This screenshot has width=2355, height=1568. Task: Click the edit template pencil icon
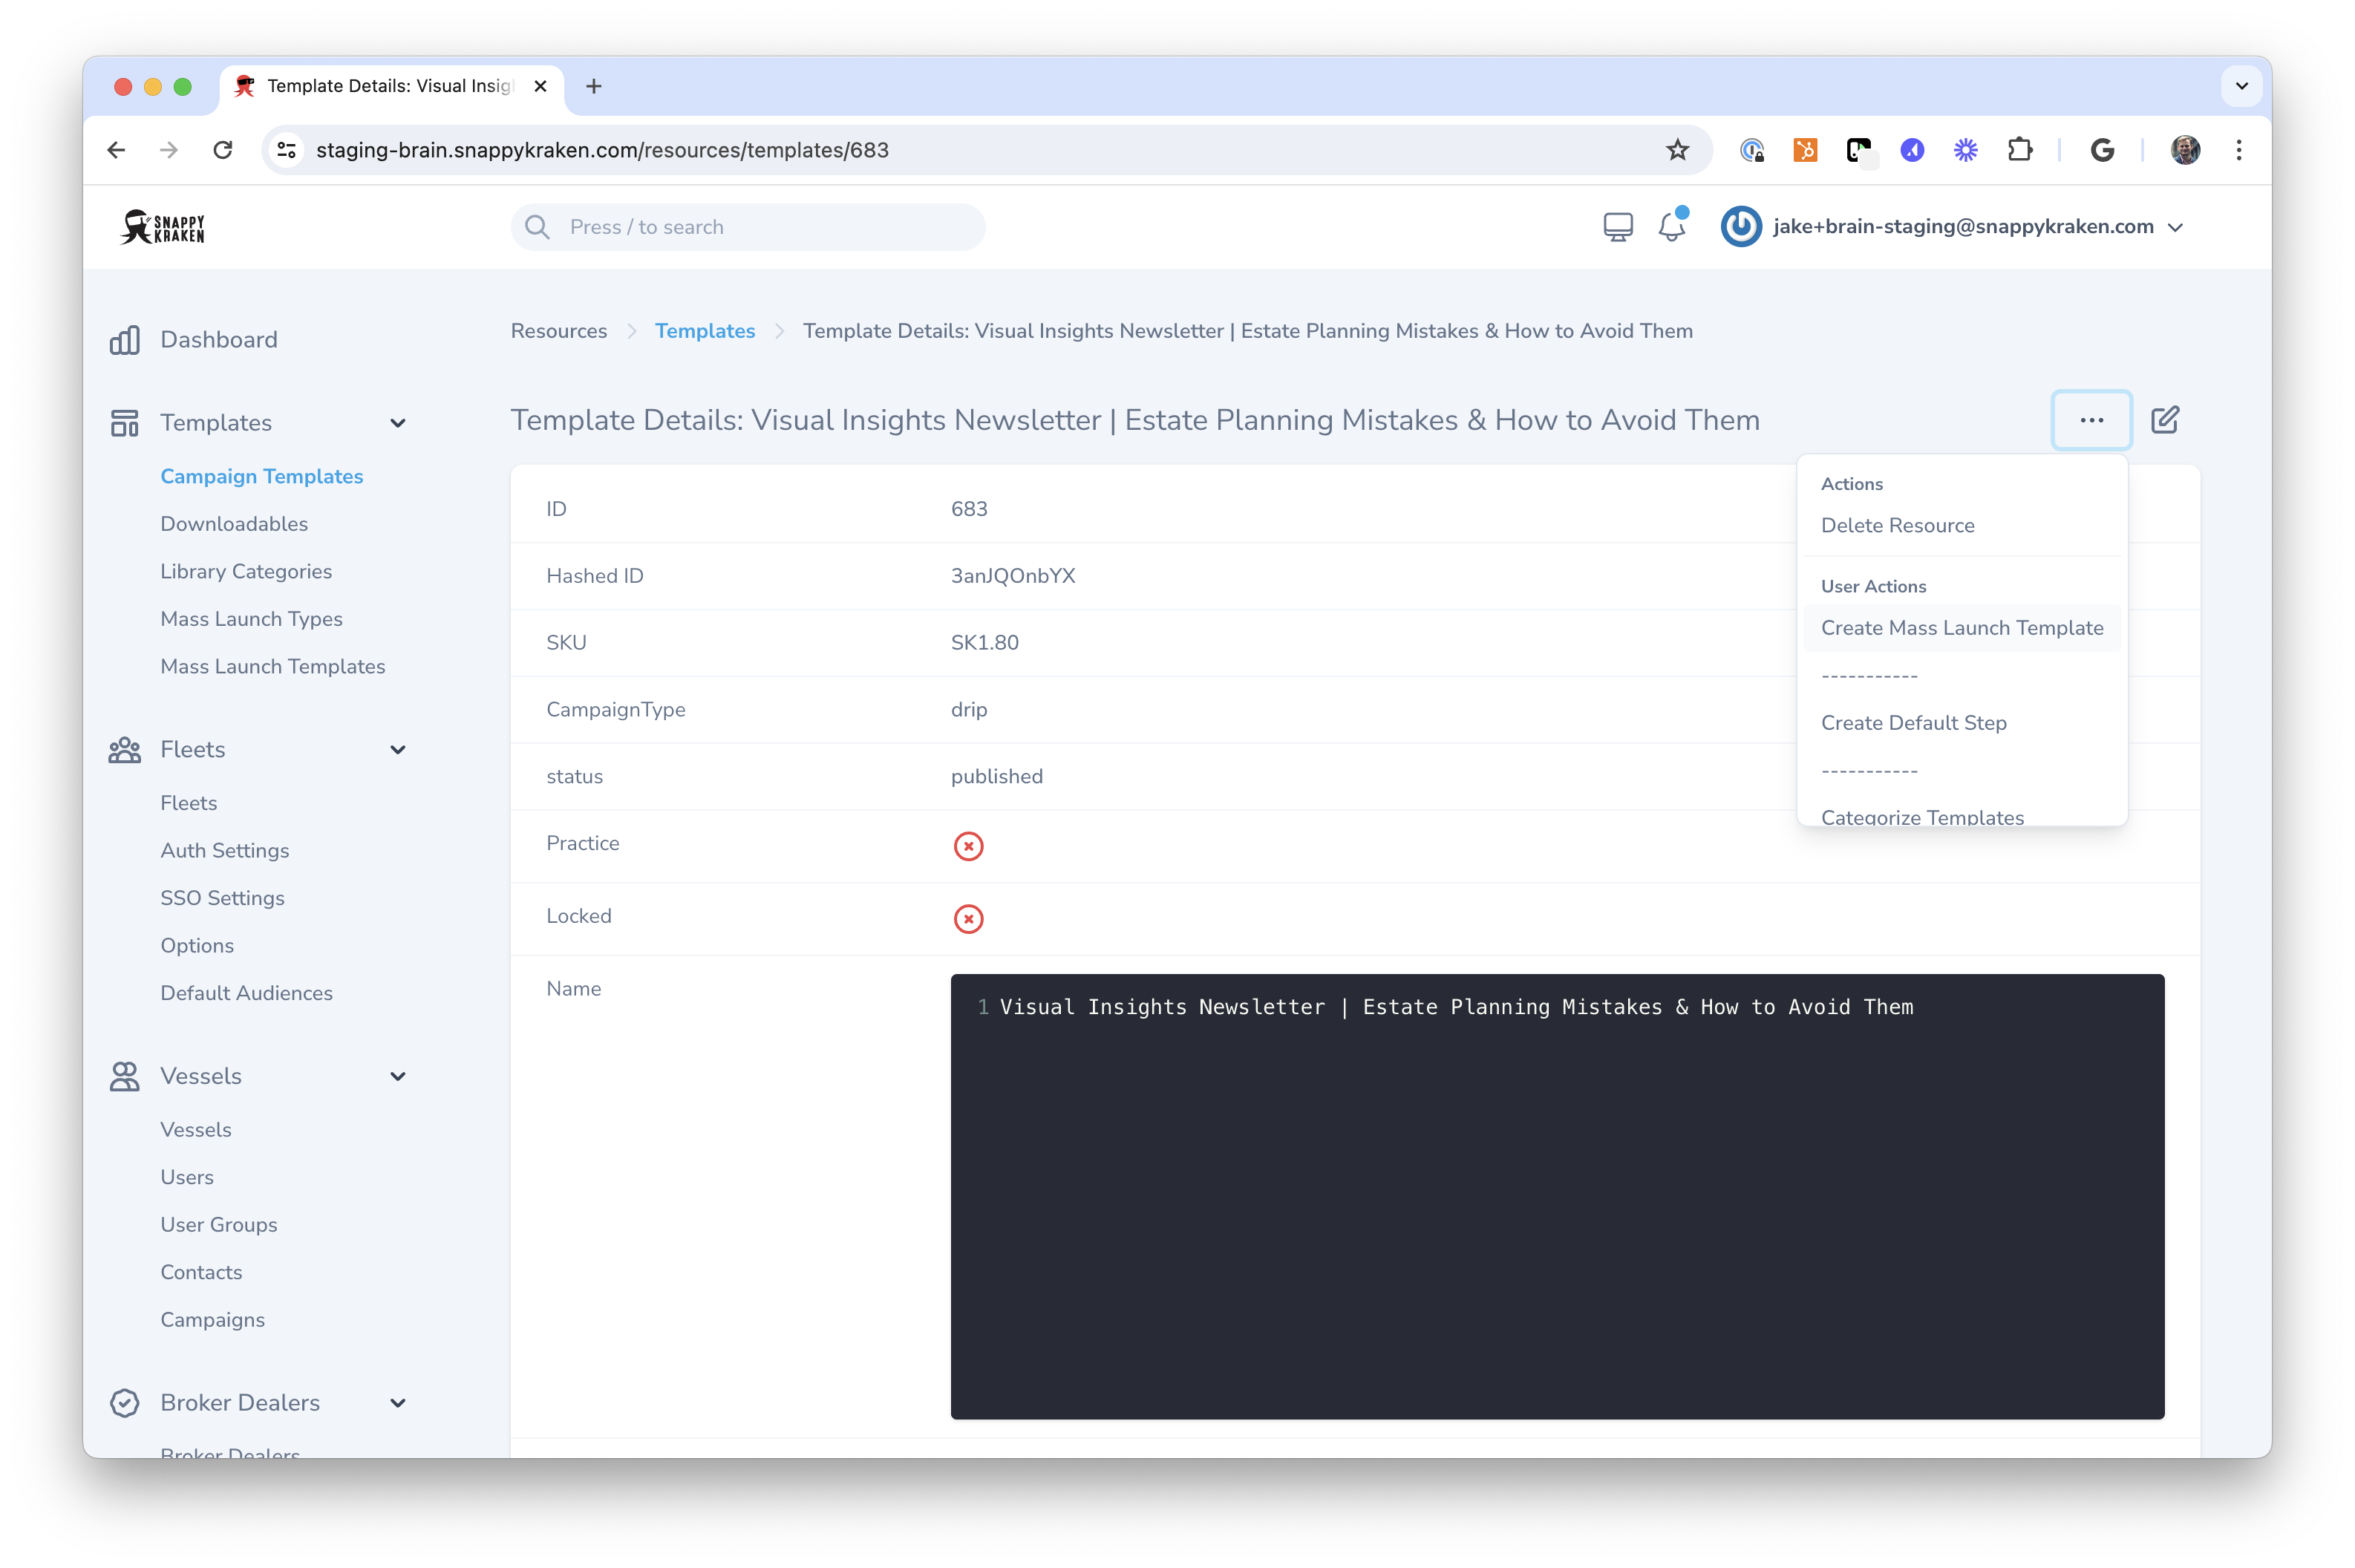point(2165,420)
